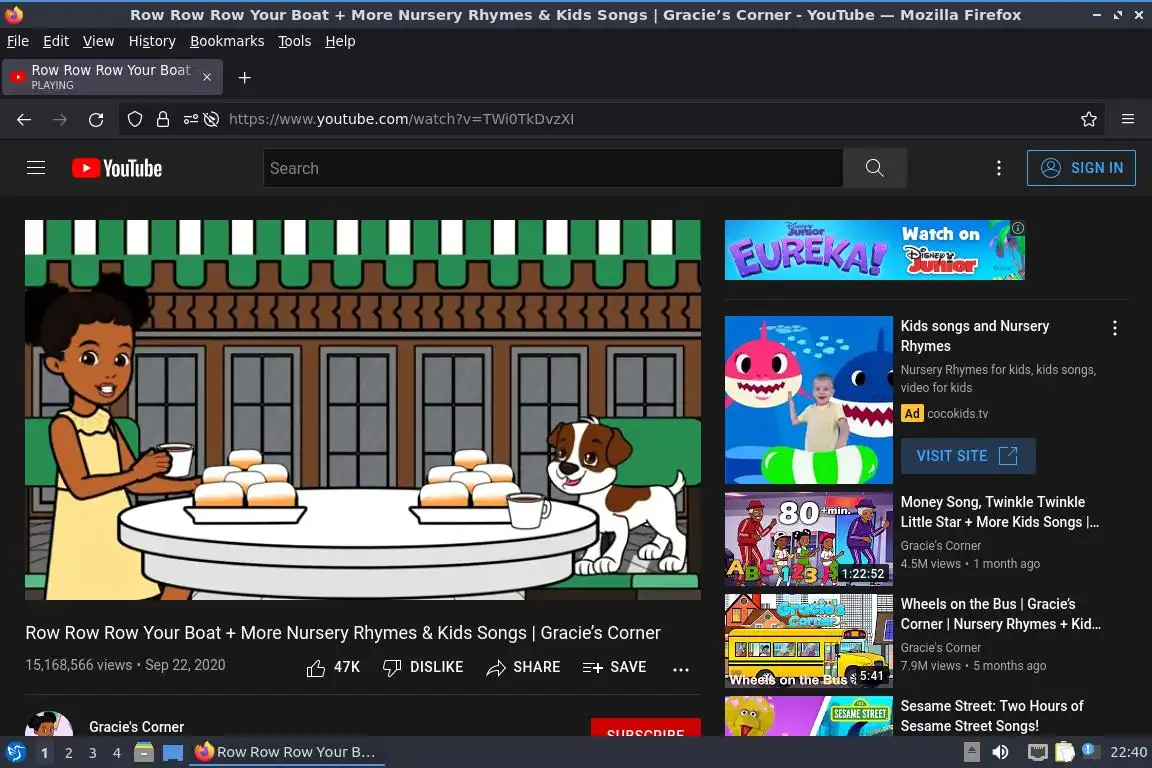Open the YouTube hamburger guide menu

pyautogui.click(x=36, y=168)
